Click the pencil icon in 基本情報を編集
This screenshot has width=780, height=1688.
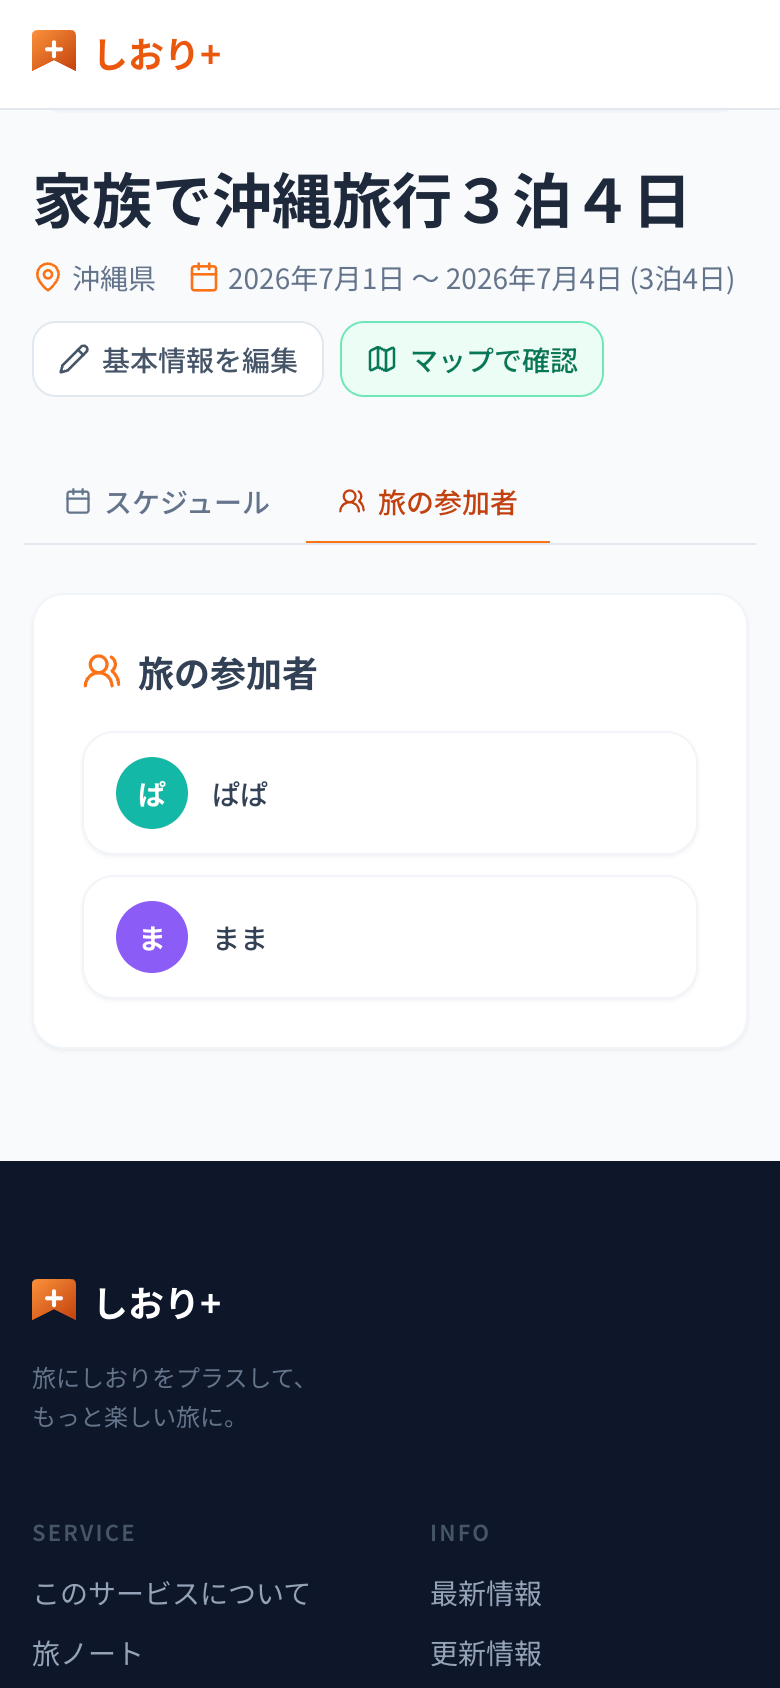tap(74, 359)
